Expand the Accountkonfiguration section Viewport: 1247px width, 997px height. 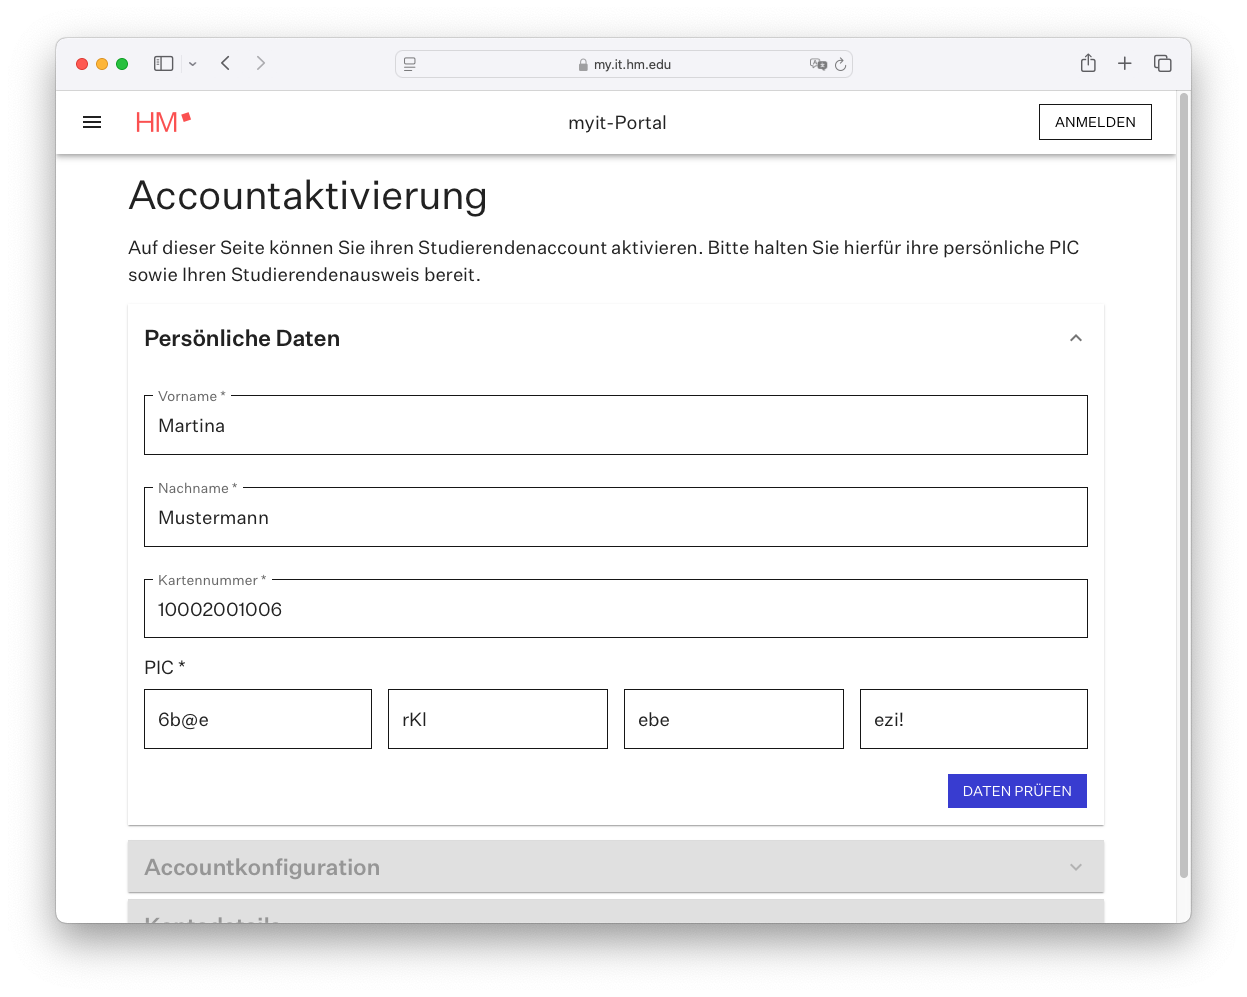[1075, 867]
